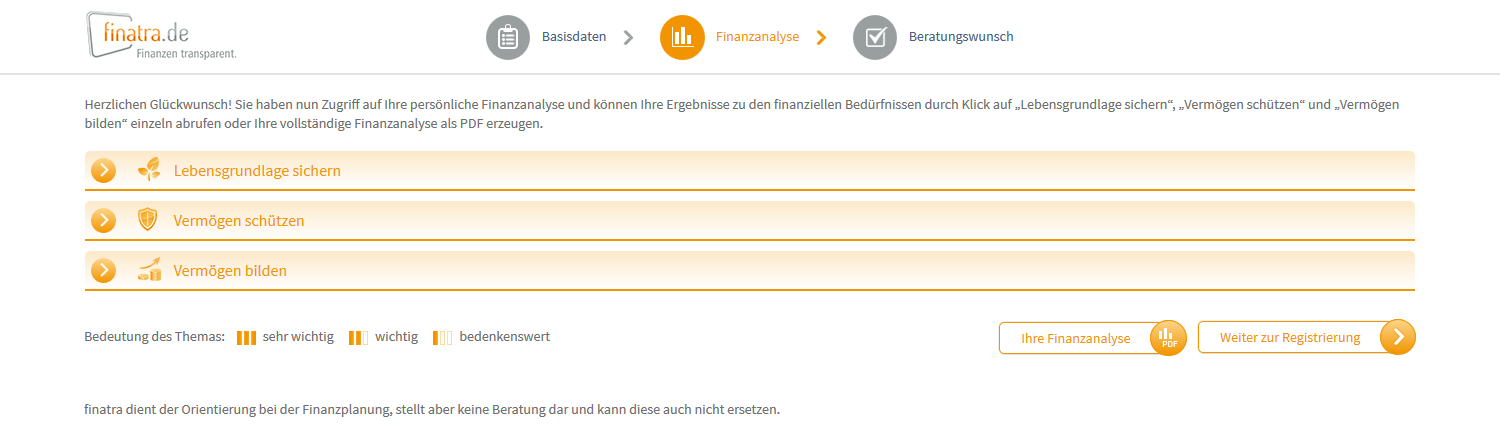Go to the Basisdaten step label

(574, 37)
